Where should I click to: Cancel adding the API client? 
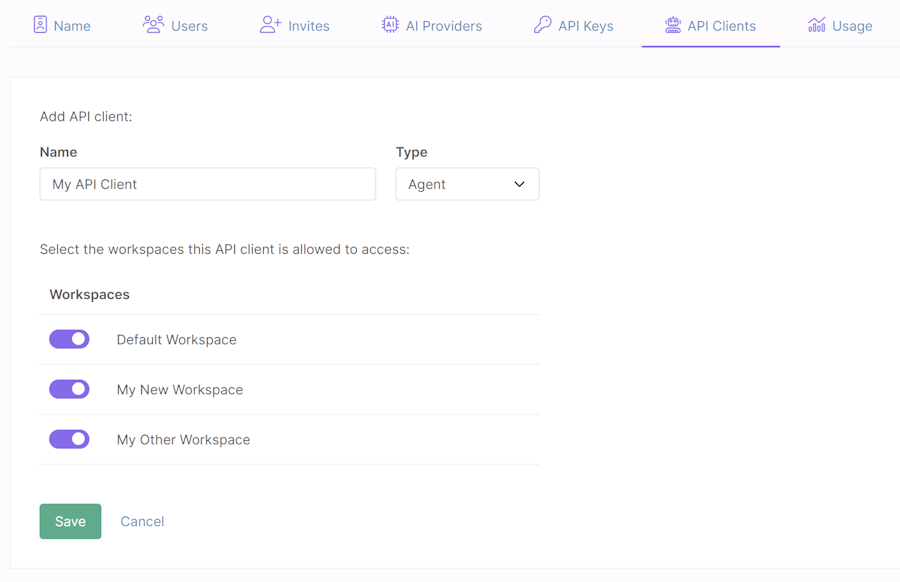(142, 521)
